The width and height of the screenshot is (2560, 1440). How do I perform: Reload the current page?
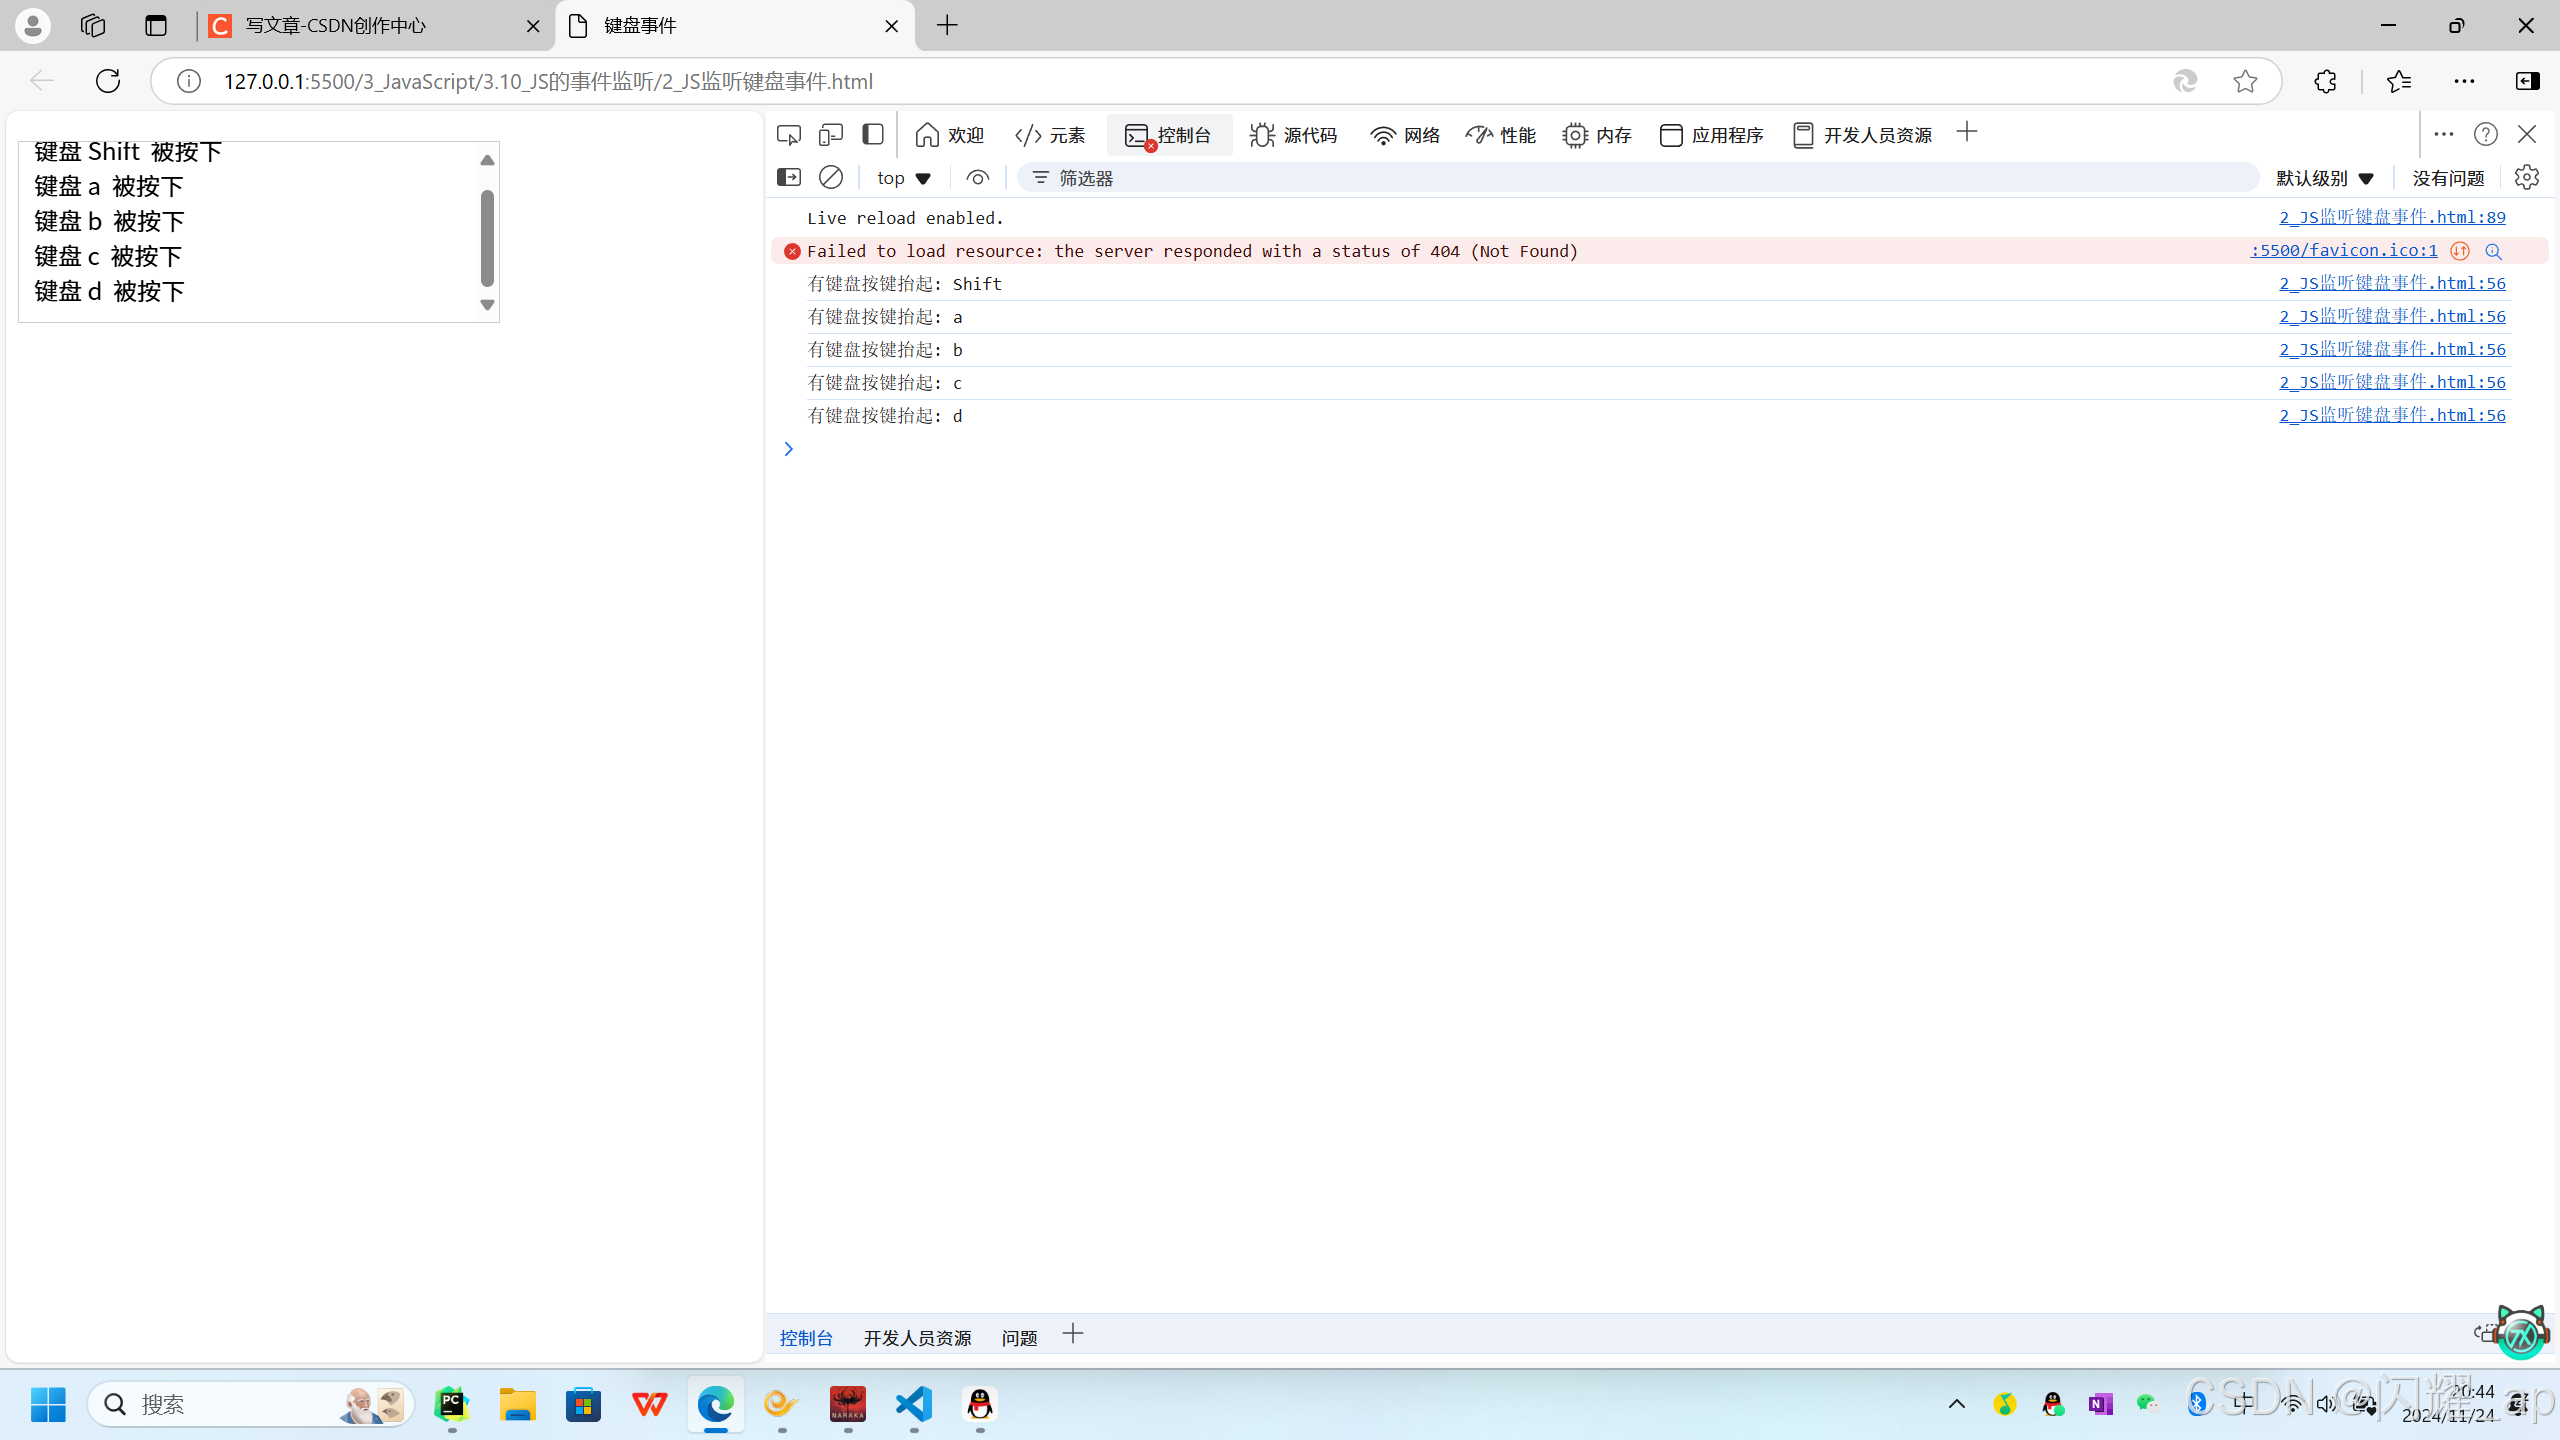(x=107, y=81)
